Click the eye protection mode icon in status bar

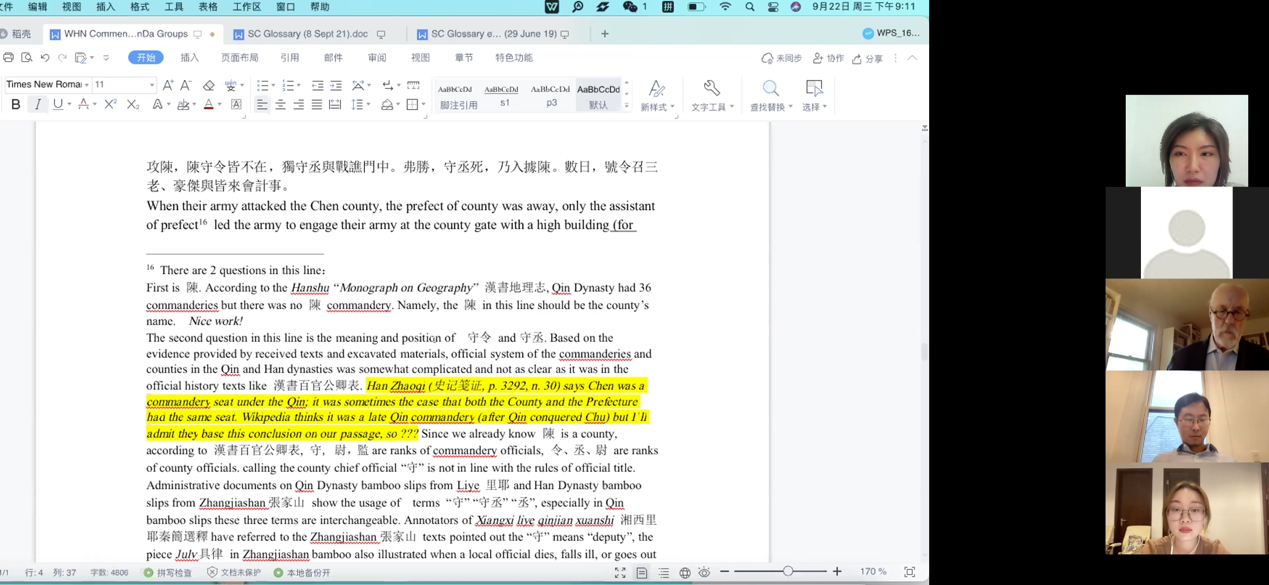coord(704,572)
